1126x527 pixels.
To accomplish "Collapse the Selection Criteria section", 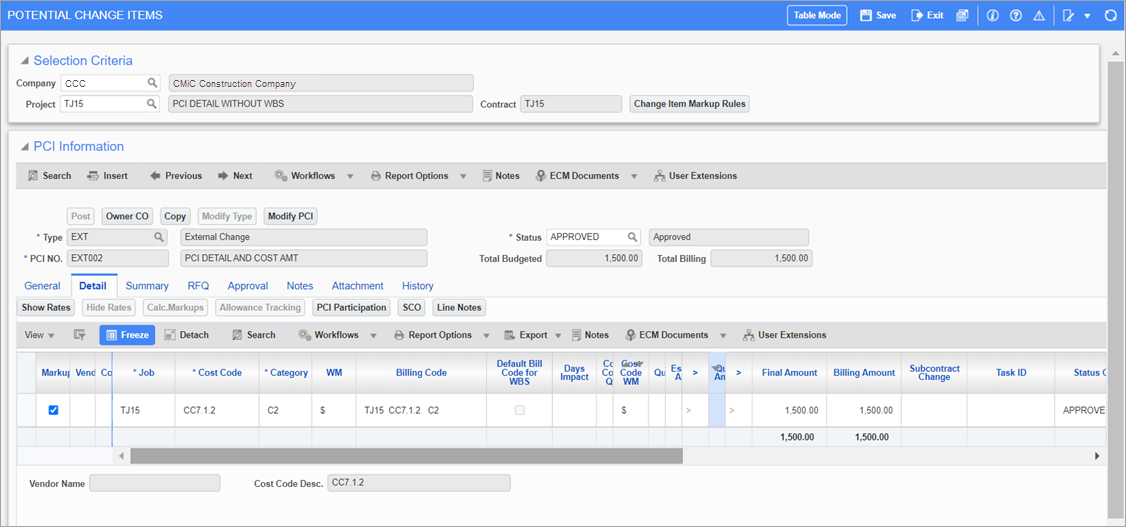I will [24, 61].
